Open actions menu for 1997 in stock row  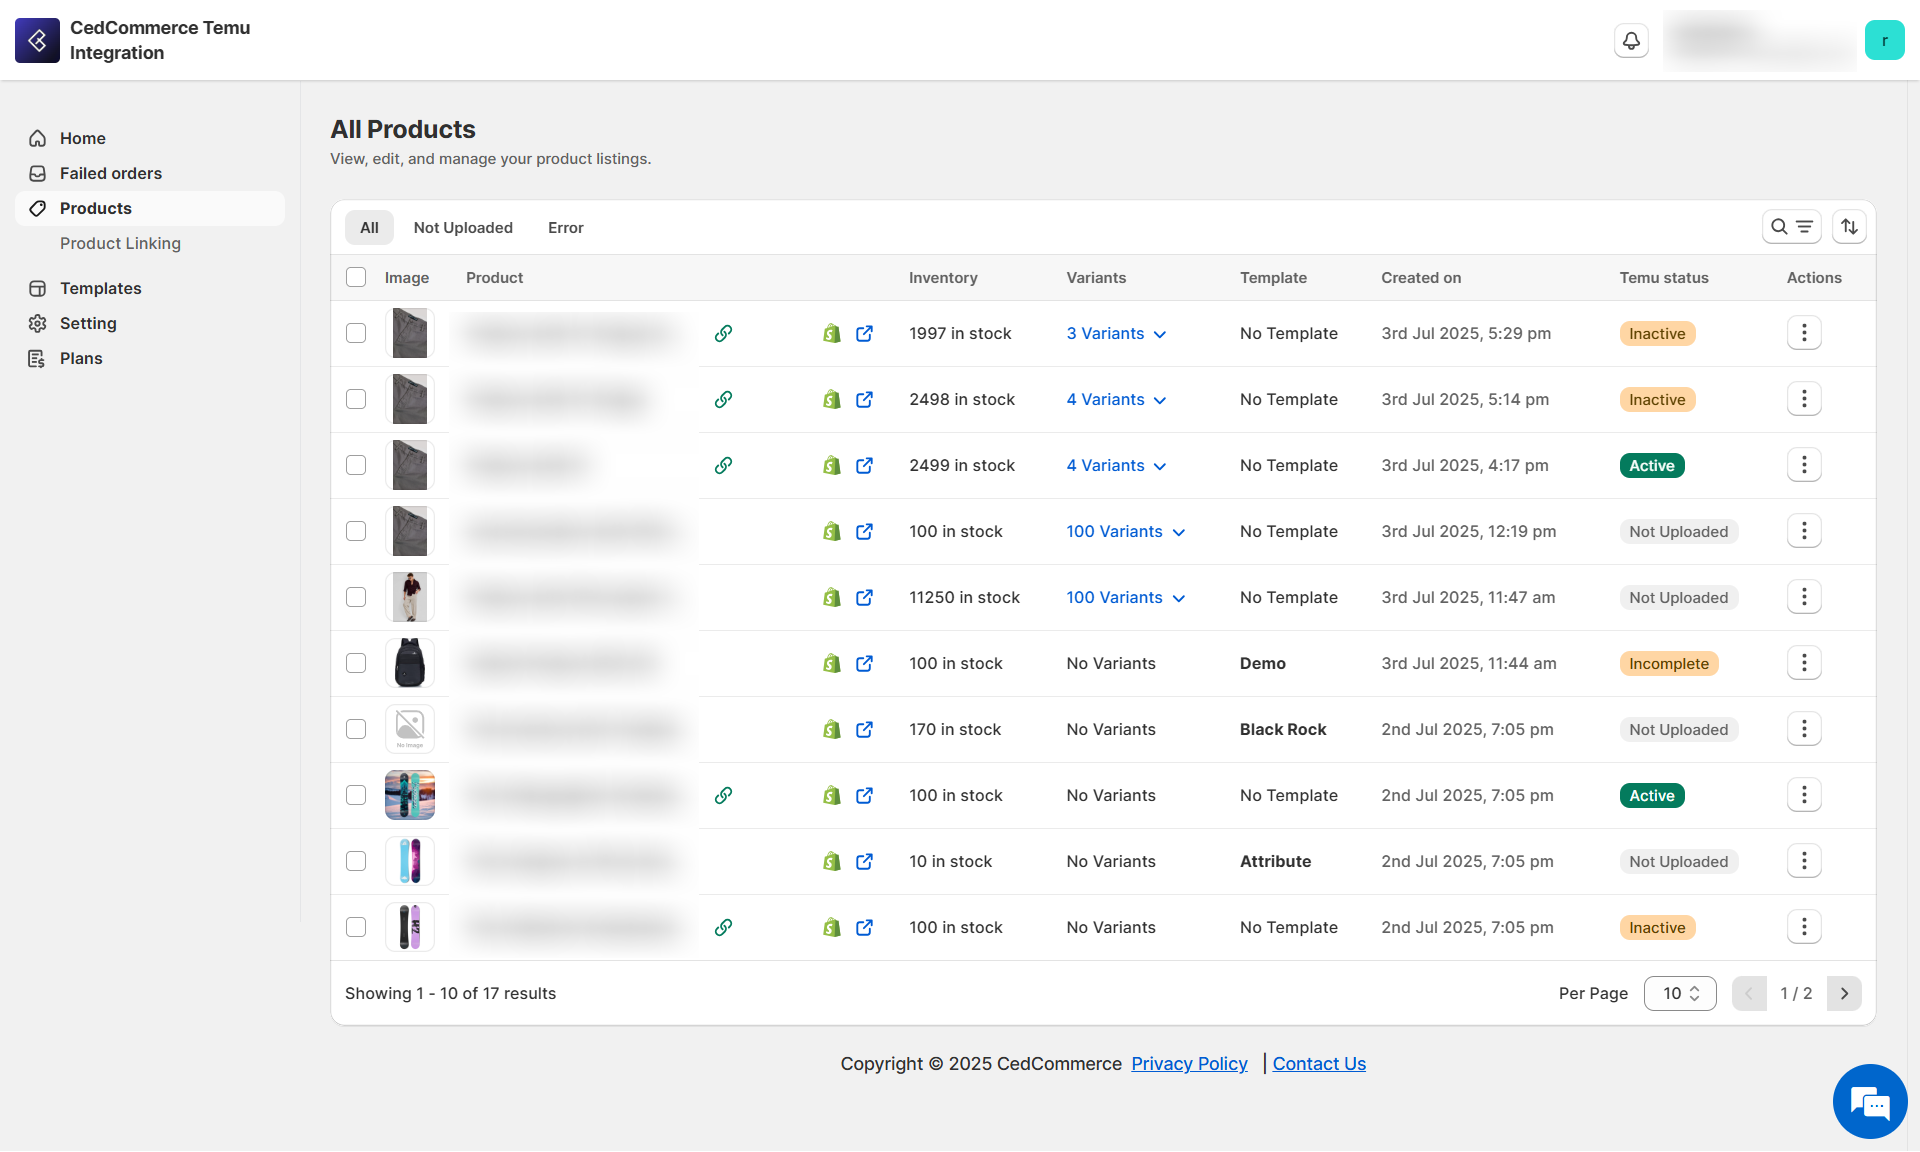tap(1804, 333)
